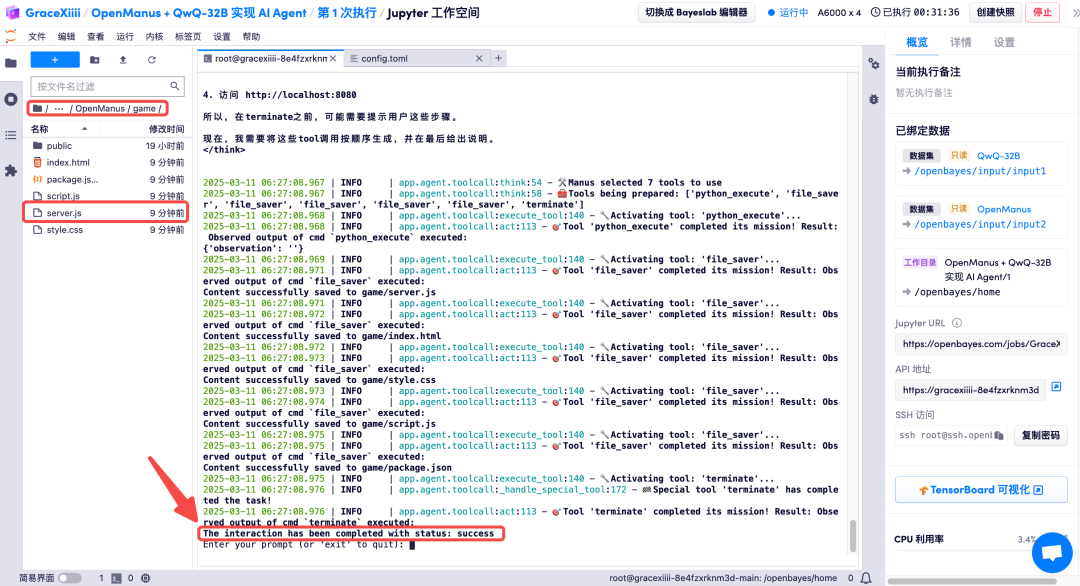Click the upload files icon
The image size is (1080, 586).
123,60
